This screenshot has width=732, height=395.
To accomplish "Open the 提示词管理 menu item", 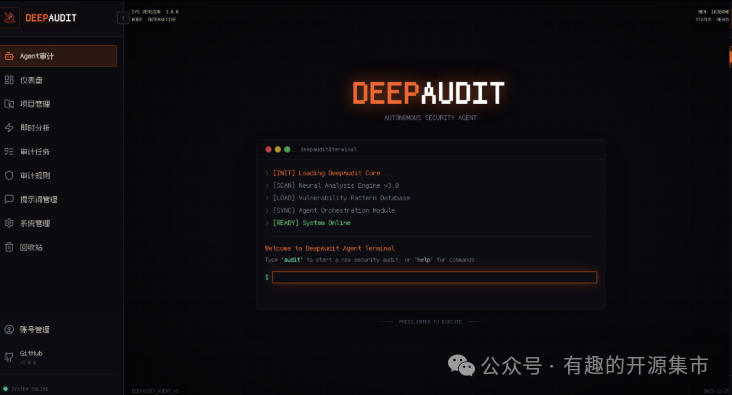I will click(58, 199).
